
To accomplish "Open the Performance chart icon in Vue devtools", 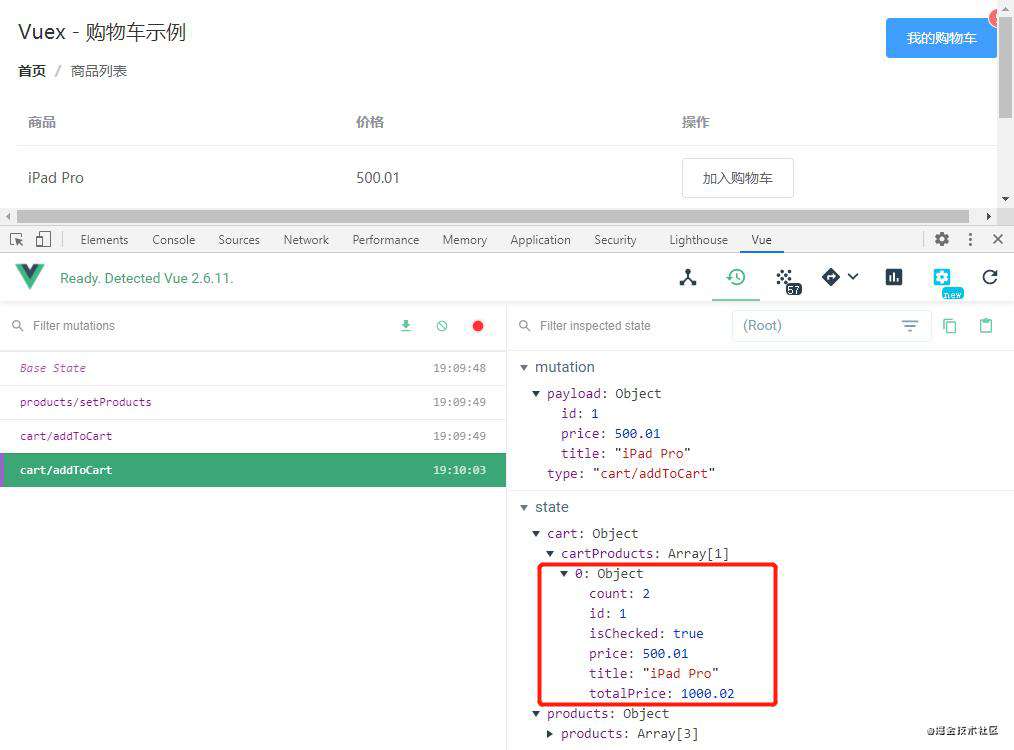I will [x=894, y=277].
